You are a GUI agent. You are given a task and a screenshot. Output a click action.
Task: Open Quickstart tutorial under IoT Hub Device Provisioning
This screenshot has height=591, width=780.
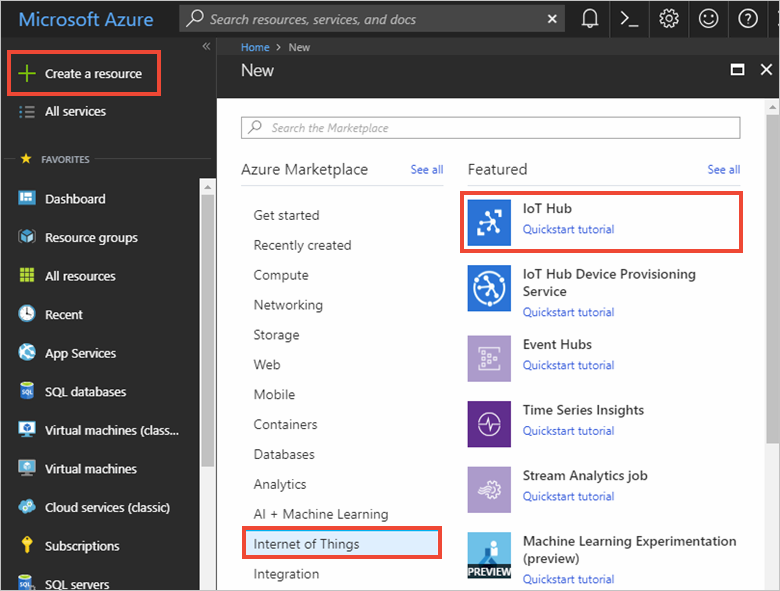pos(568,312)
